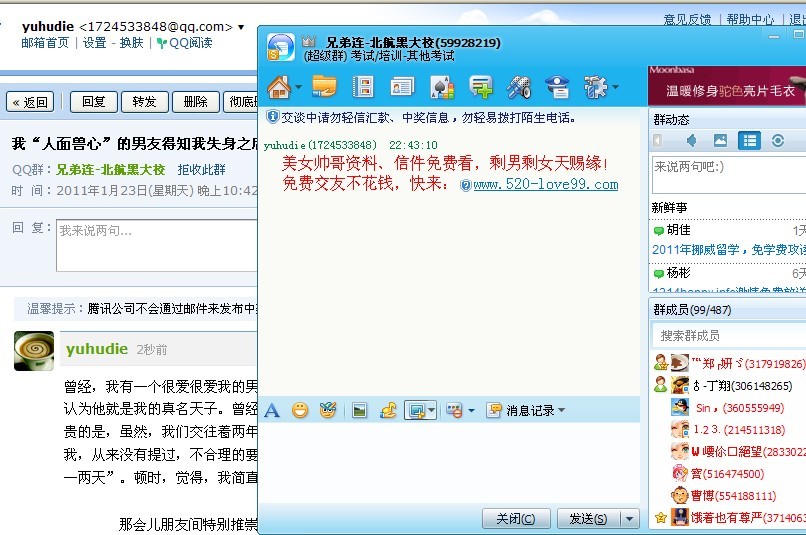The width and height of the screenshot is (806, 535).
Task: Expand the home icon dropdown arrow
Action: [298, 87]
